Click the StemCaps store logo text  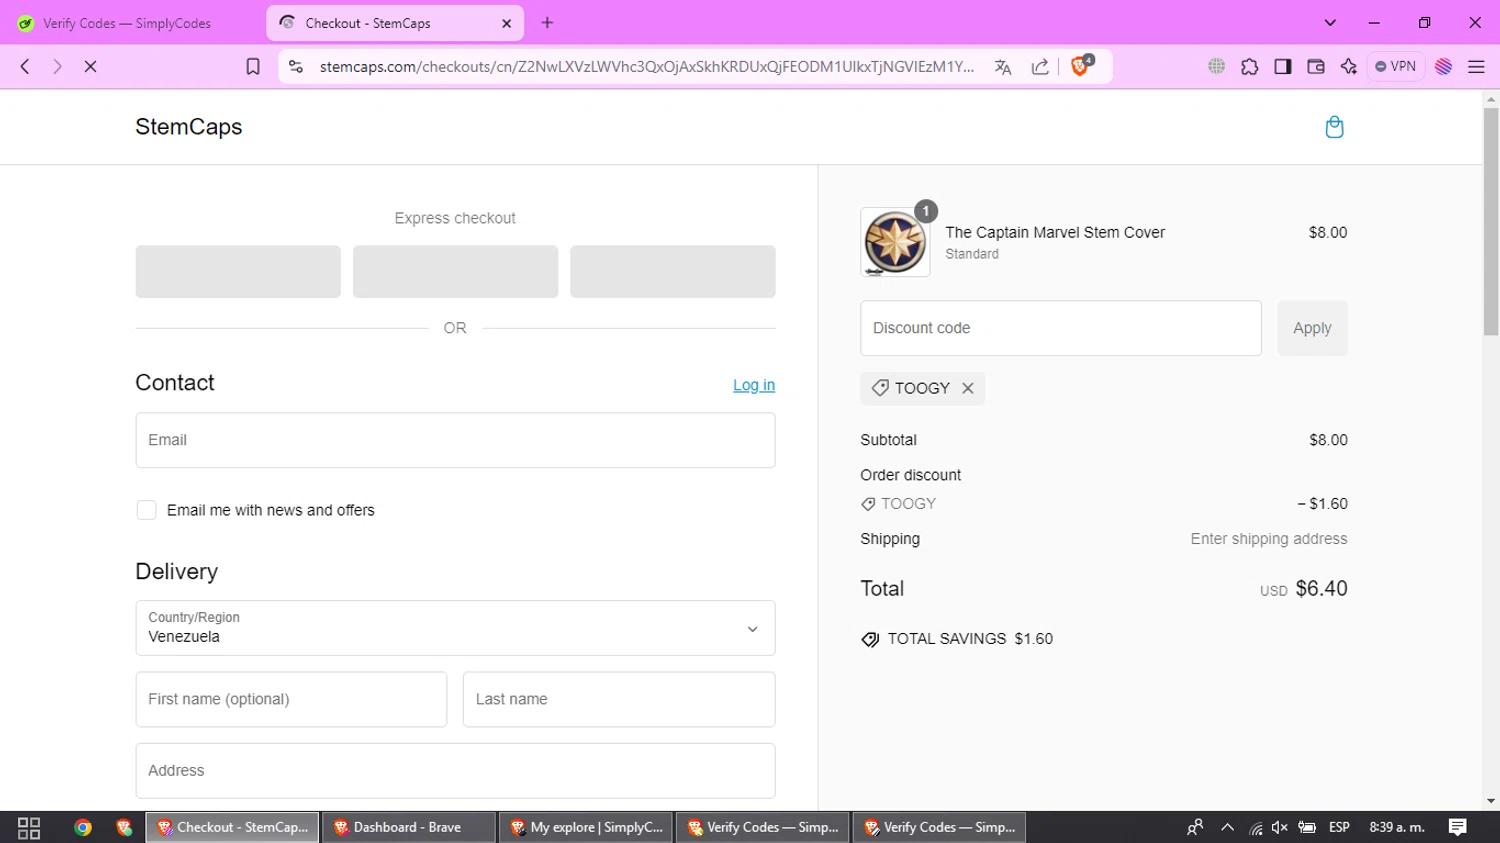[x=189, y=127]
